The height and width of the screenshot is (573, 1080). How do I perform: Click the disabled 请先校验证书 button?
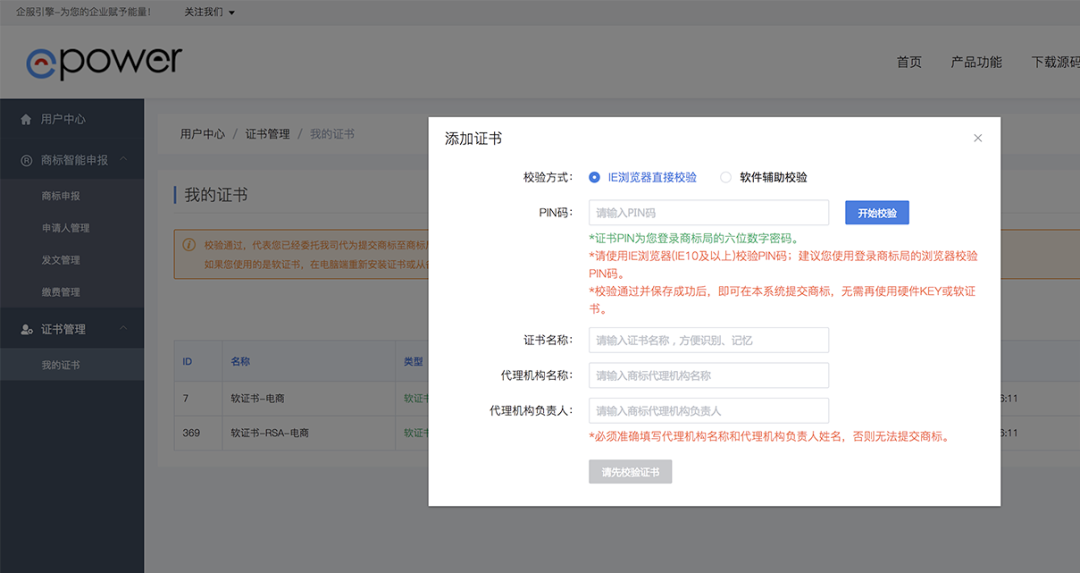point(630,472)
